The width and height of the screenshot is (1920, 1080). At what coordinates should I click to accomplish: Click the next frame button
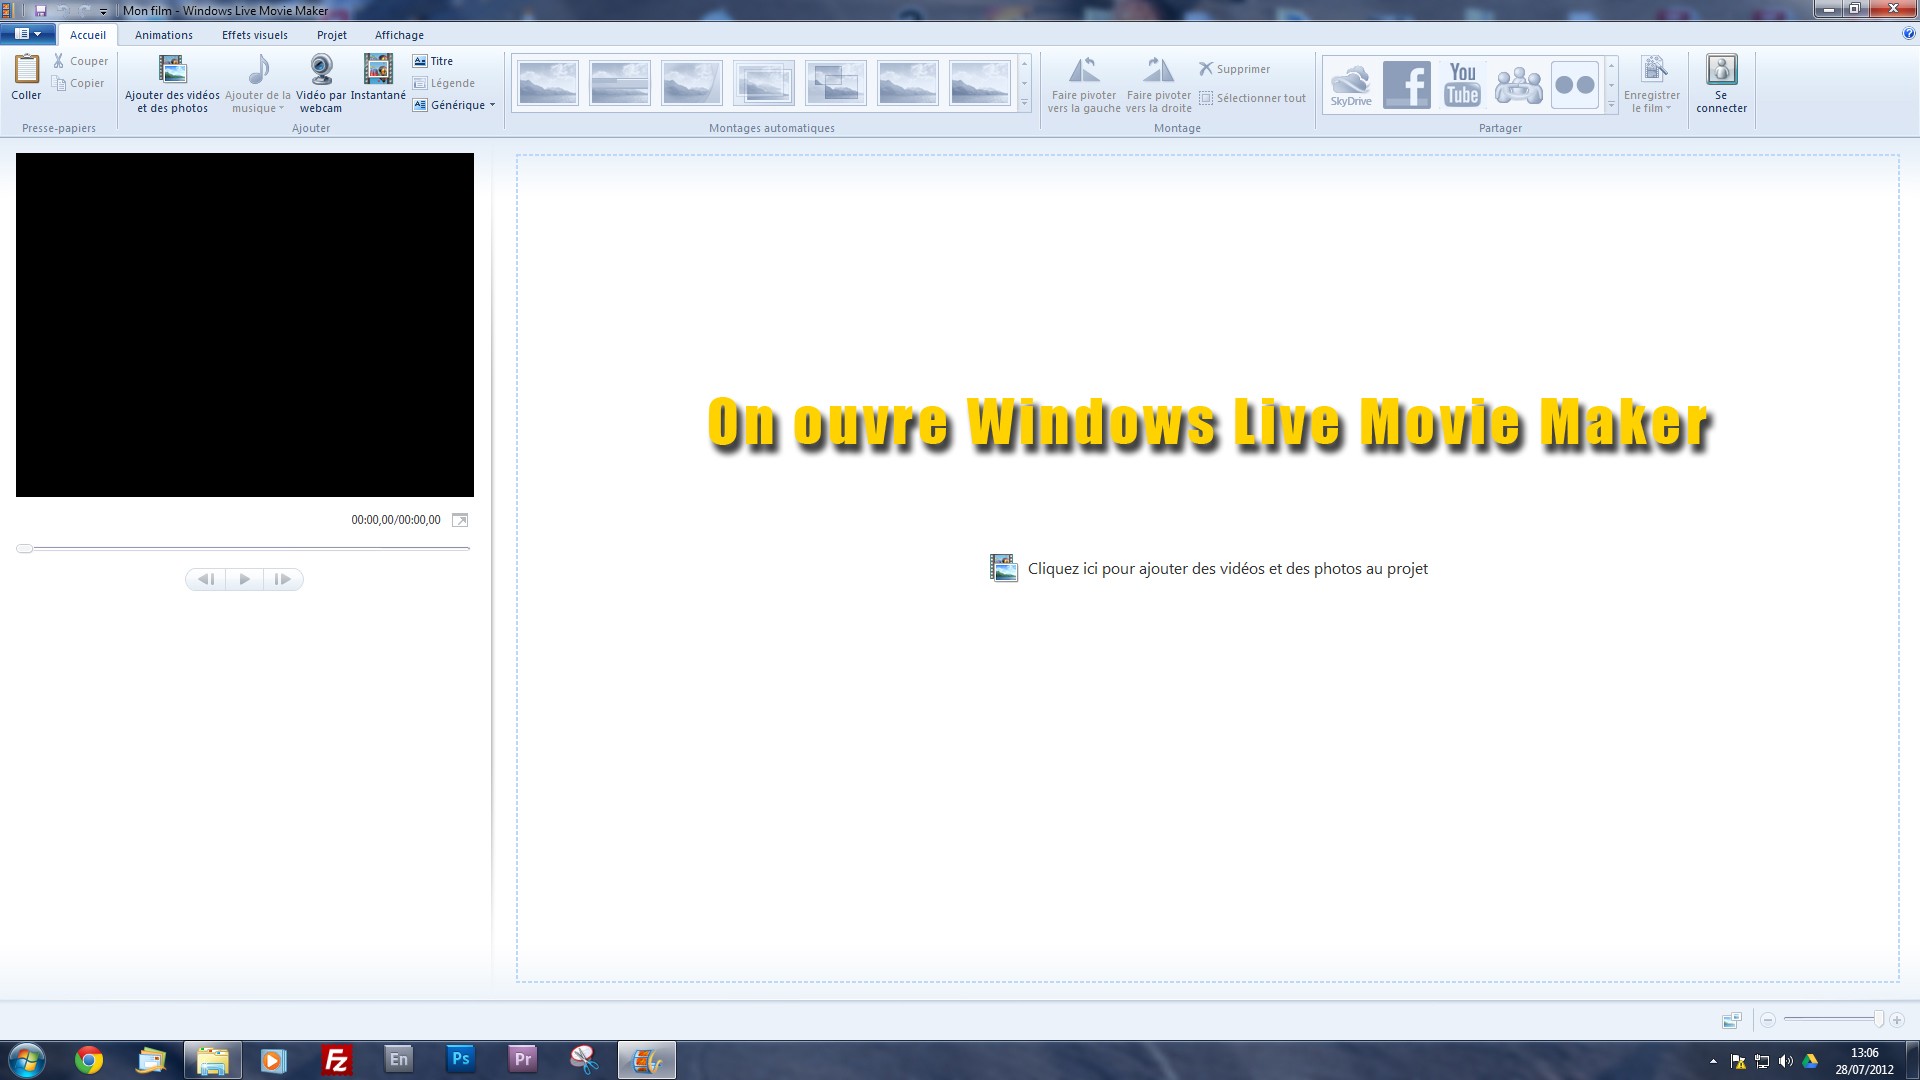(x=283, y=579)
